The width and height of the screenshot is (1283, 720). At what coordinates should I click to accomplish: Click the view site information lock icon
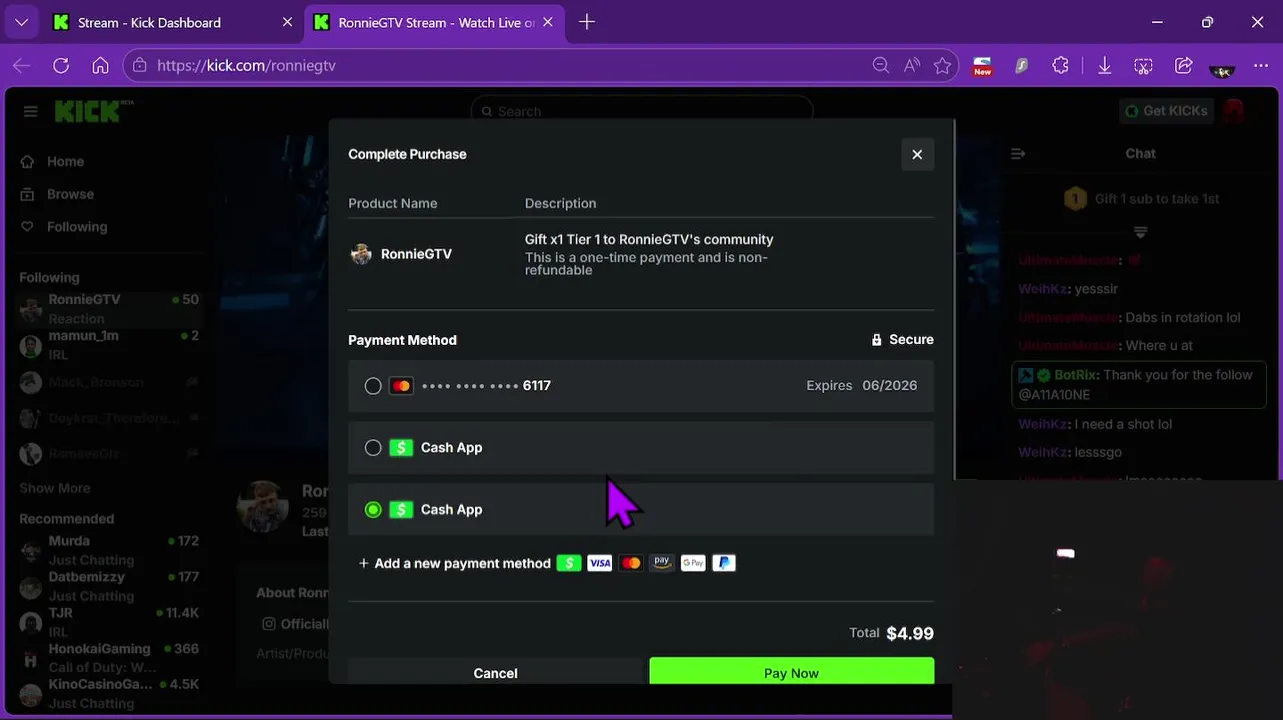coord(139,65)
